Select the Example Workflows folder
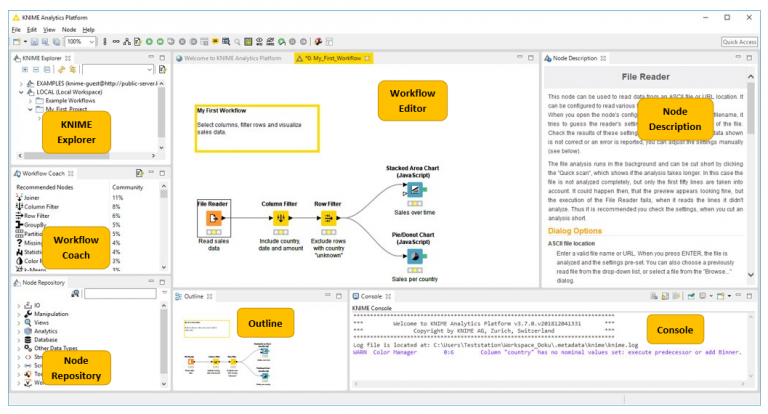Image resolution: width=768 pixels, height=414 pixels. tap(68, 101)
